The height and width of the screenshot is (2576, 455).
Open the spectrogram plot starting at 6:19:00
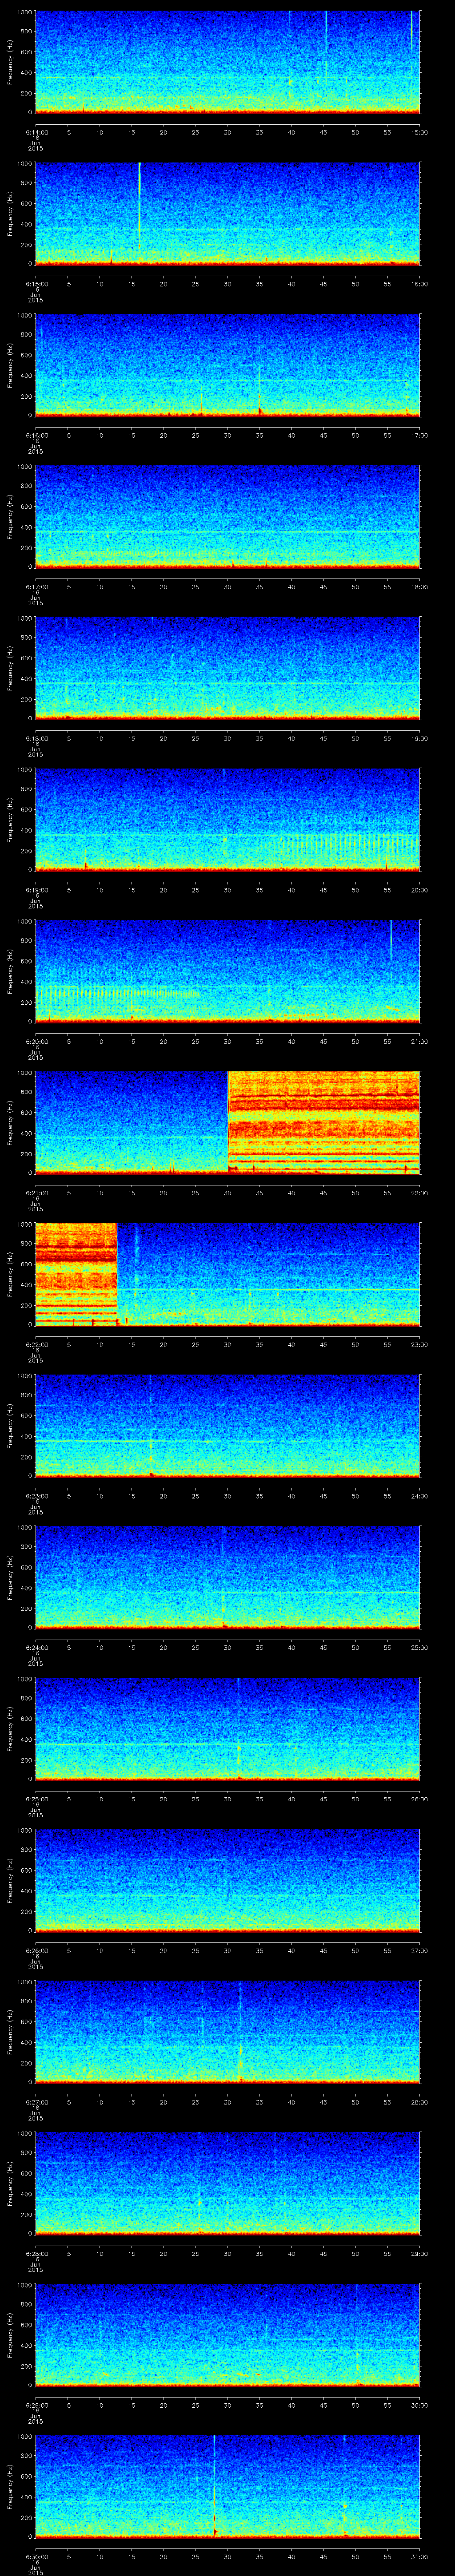pyautogui.click(x=227, y=819)
